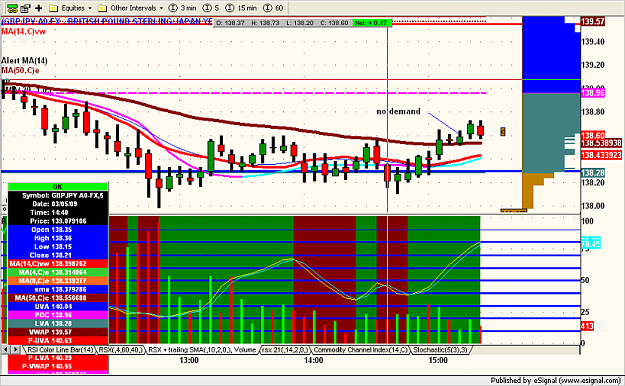
Task: Click the Equities folder icon
Action: [x=54, y=8]
